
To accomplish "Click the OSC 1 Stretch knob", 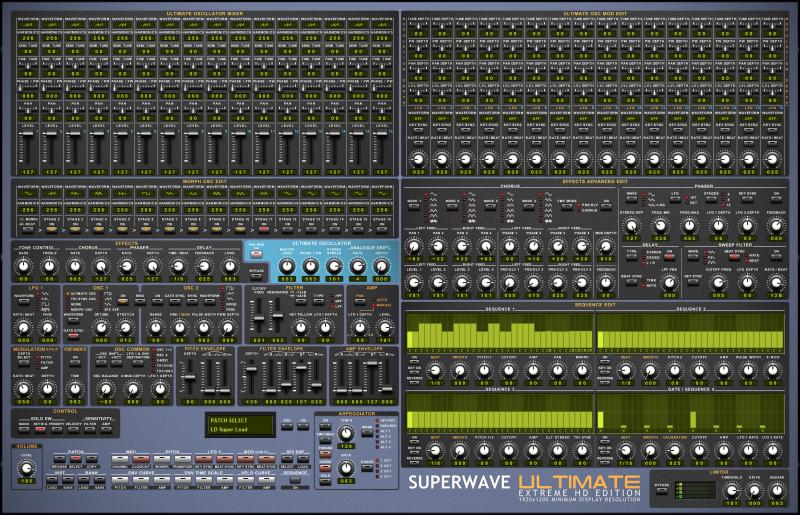I will click(126, 328).
